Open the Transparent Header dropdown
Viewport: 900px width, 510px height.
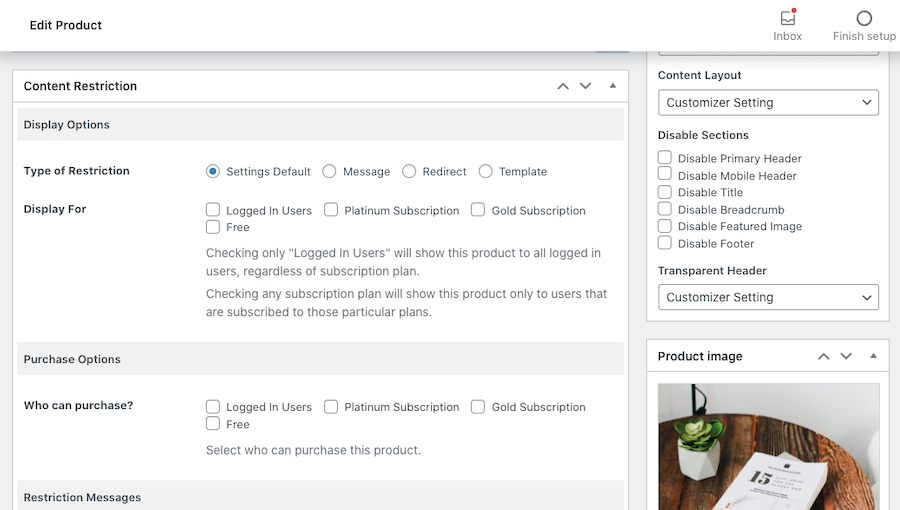(x=768, y=297)
